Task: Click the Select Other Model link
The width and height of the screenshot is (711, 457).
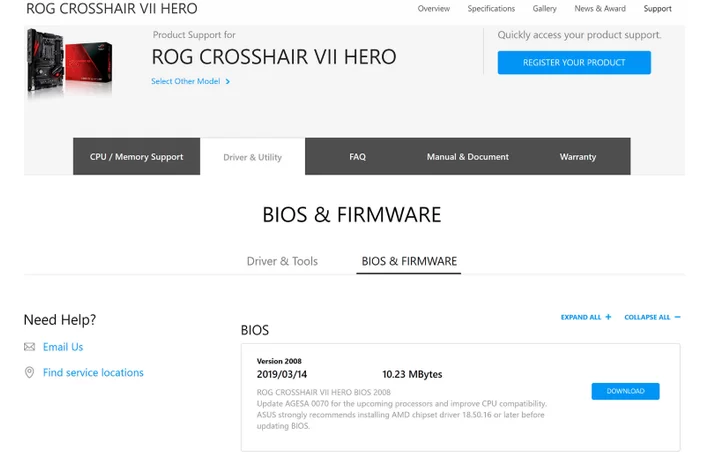Action: pyautogui.click(x=185, y=82)
